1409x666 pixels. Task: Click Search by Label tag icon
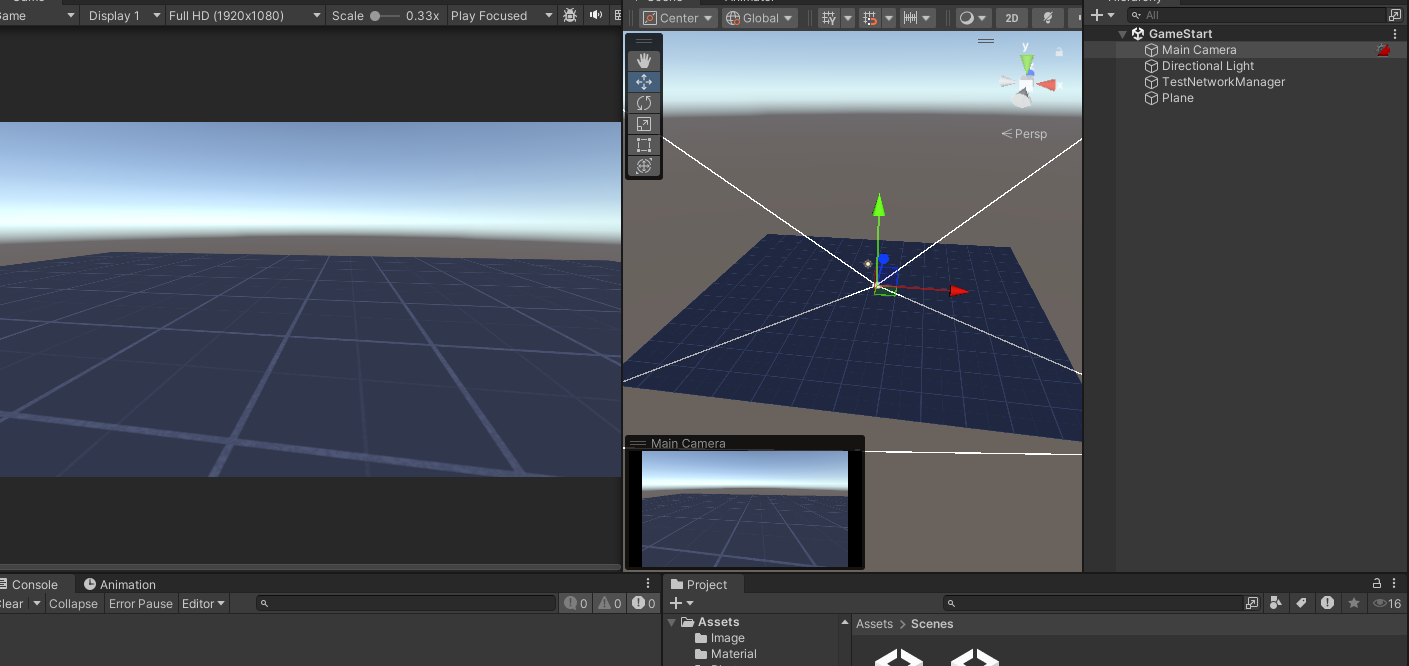[1301, 603]
